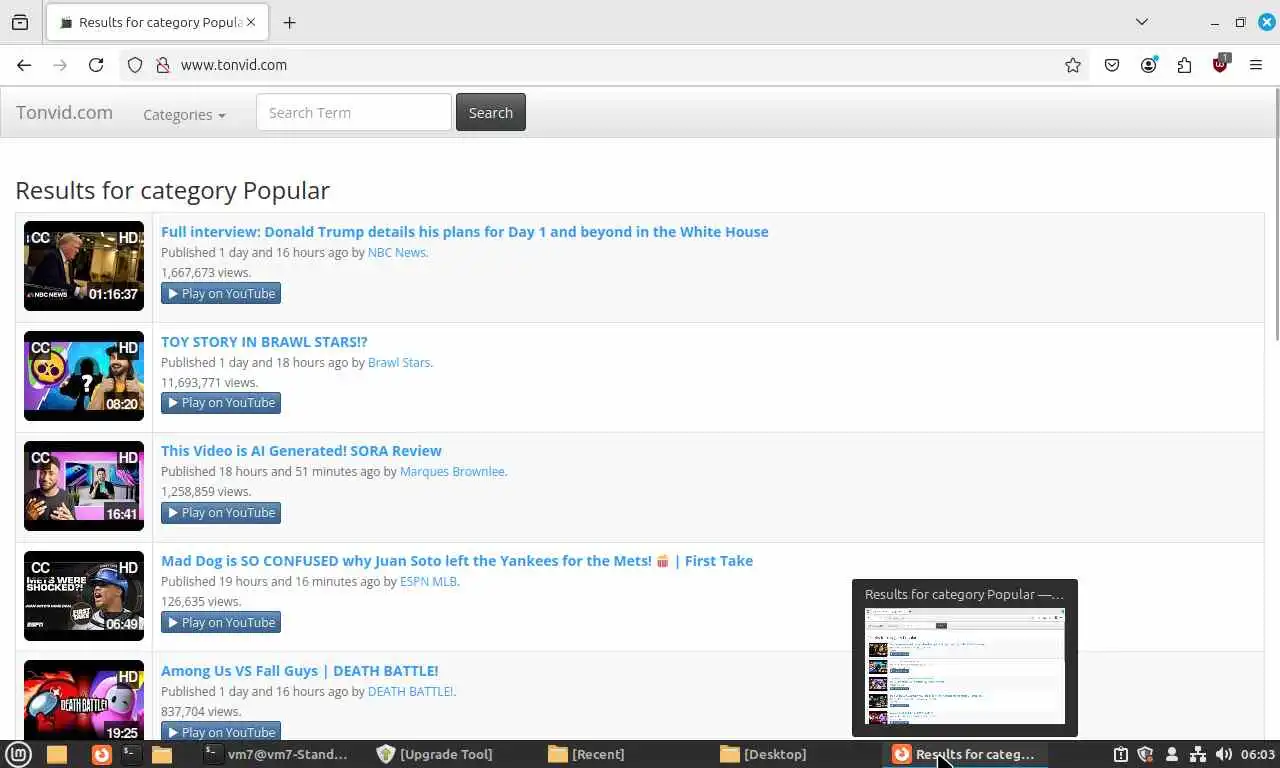Screen dimensions: 1280x768
Task: Open the extensions puzzle icon
Action: (1185, 65)
